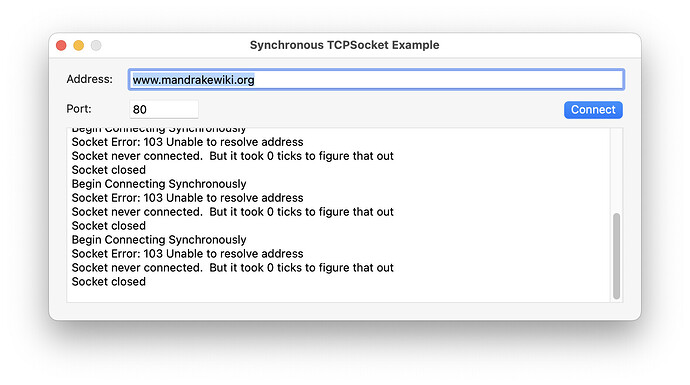
Task: Click the partially hidden top log line
Action: [159, 130]
